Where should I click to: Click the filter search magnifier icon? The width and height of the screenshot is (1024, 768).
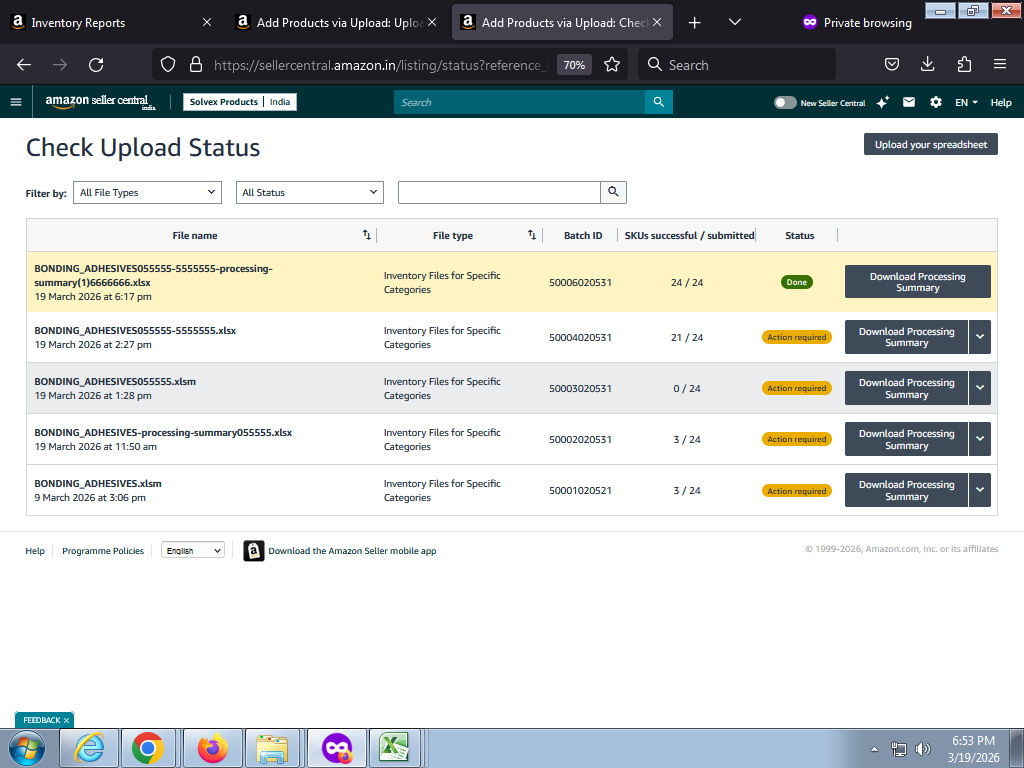coord(613,192)
